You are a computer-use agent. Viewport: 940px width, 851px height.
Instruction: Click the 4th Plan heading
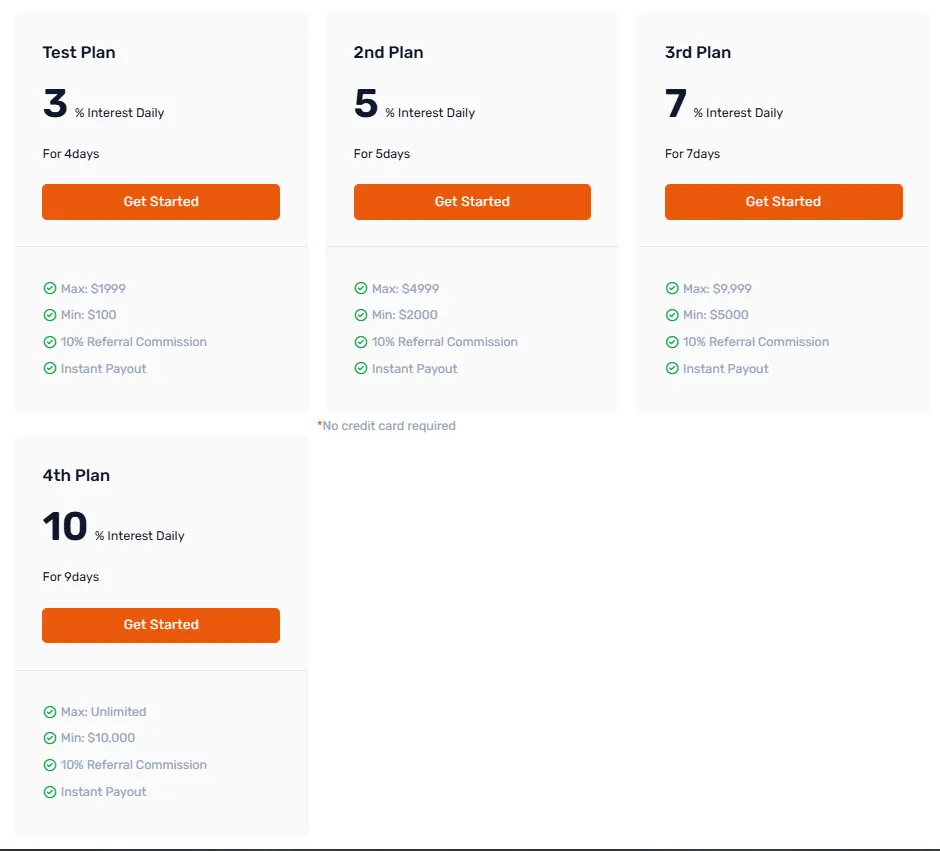(76, 476)
